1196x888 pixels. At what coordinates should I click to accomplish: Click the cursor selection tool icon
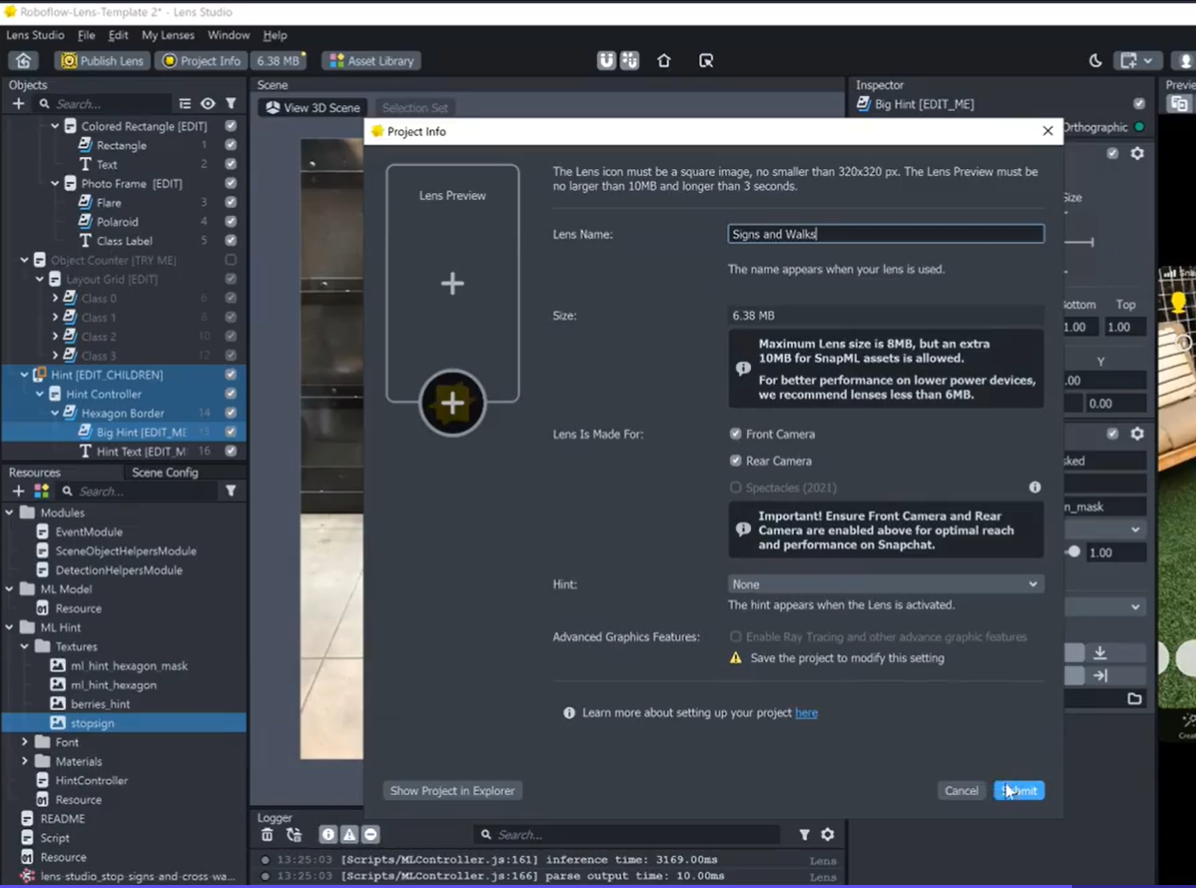tap(706, 61)
